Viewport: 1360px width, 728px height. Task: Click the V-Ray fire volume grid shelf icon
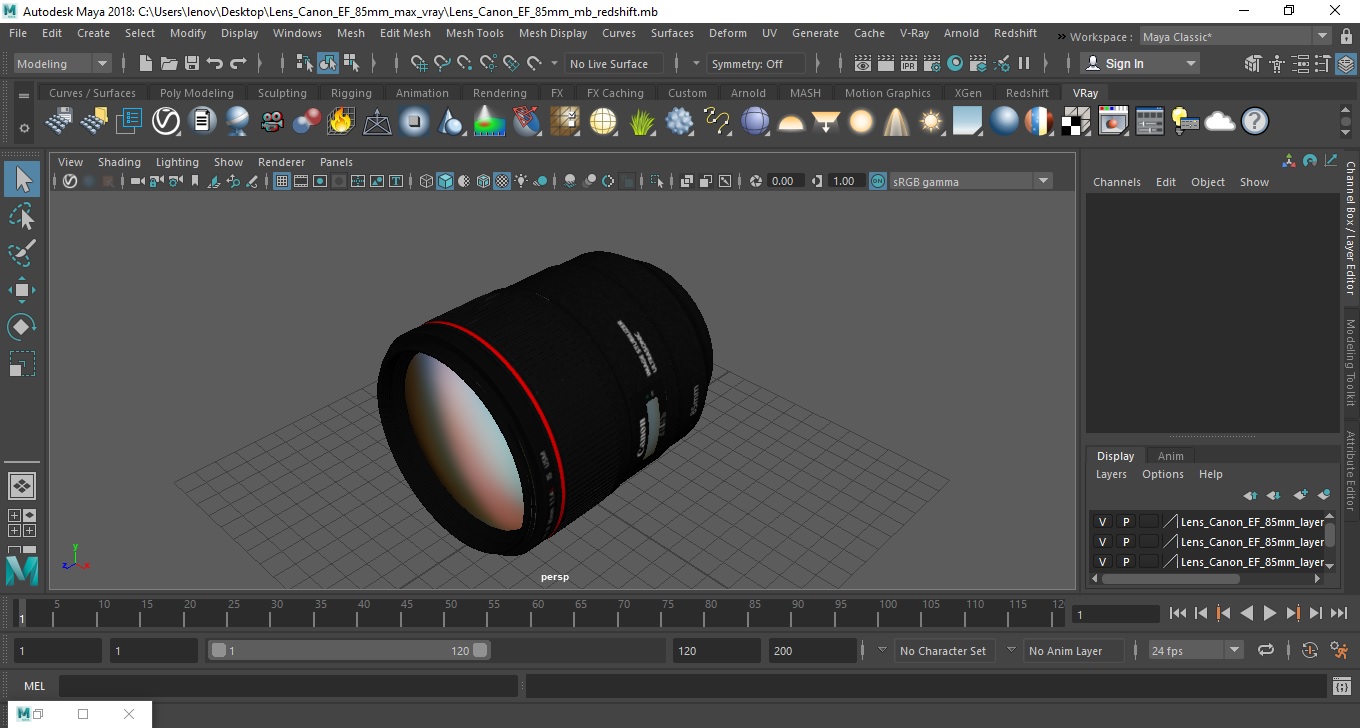coord(341,122)
